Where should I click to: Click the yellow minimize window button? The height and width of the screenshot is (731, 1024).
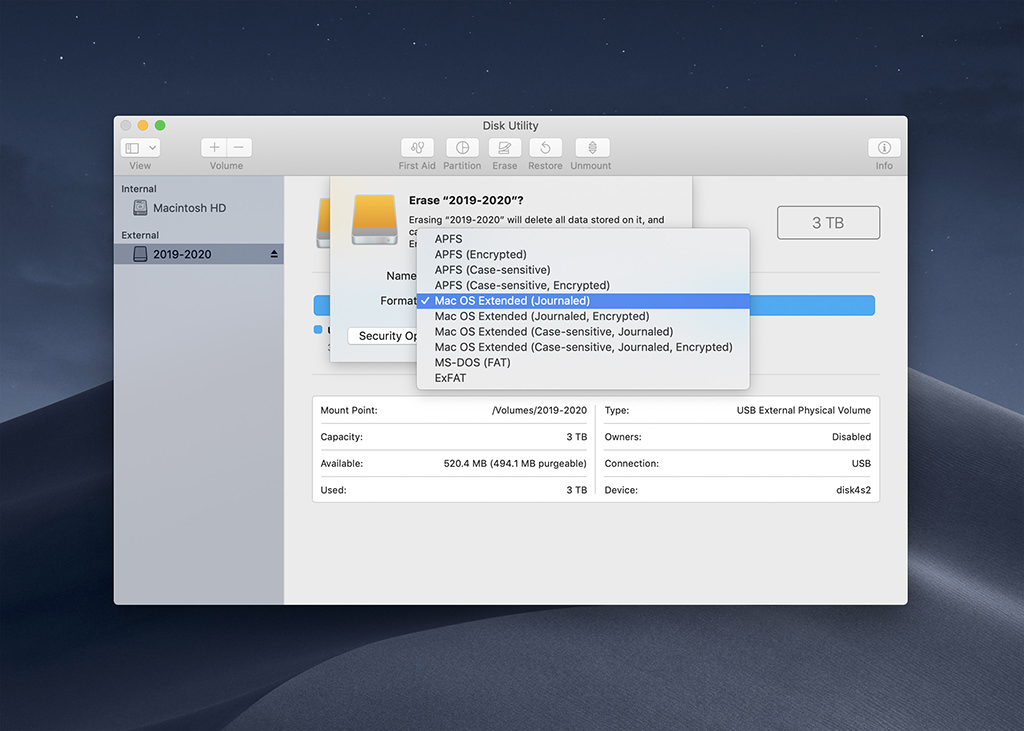[x=143, y=125]
